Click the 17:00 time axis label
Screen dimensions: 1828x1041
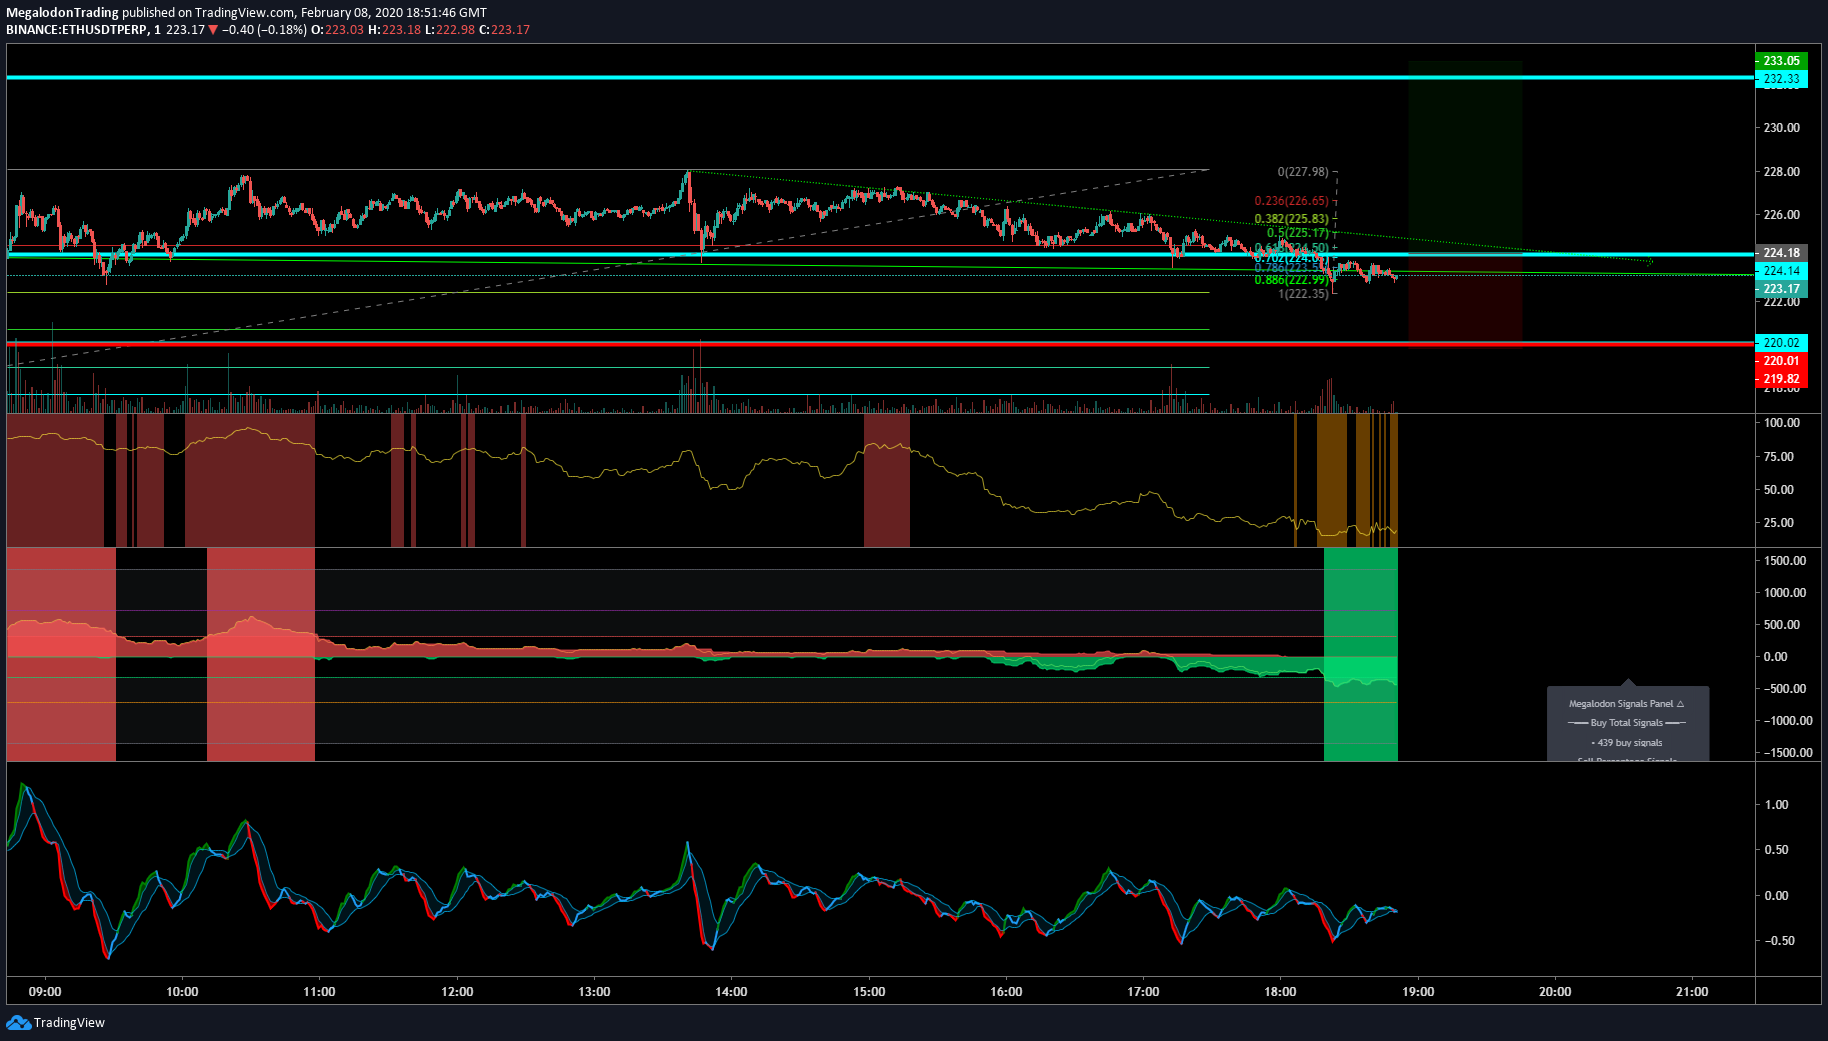pyautogui.click(x=1143, y=992)
